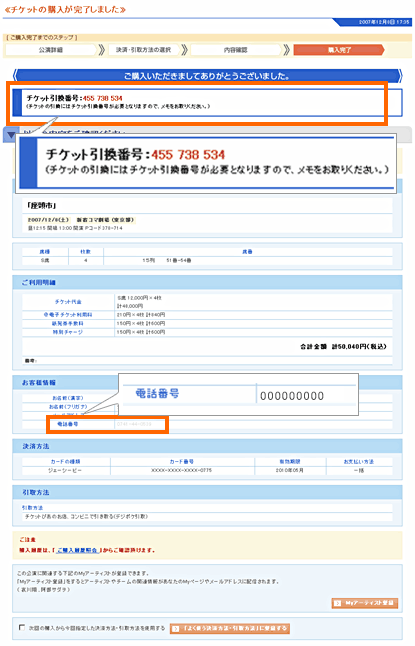Image resolution: width=415 pixels, height=646 pixels.
Task: Click the enlarged チケット引換番号 callout
Action: tap(206, 163)
